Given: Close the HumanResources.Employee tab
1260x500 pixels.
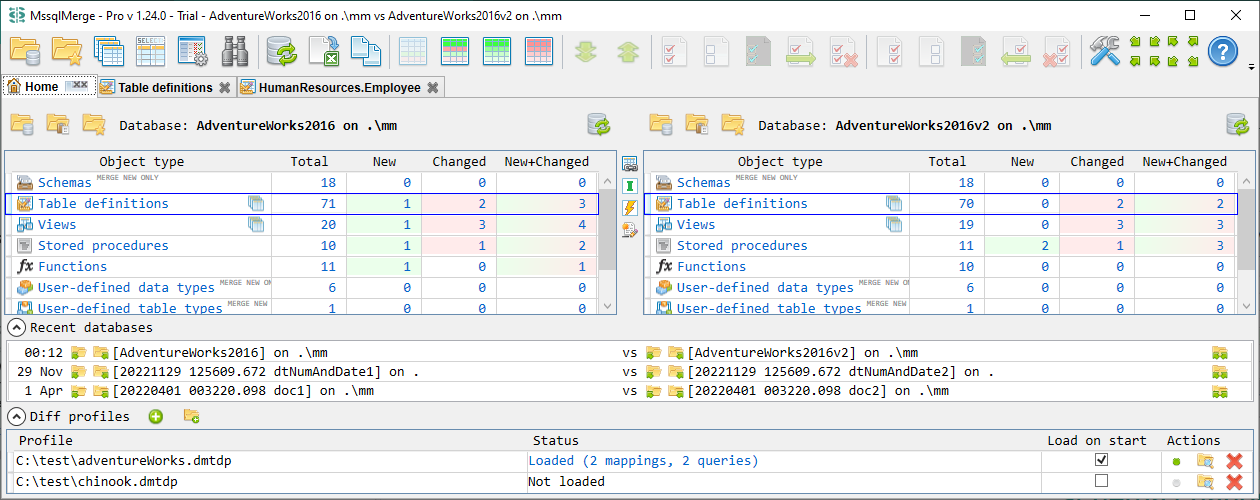Looking at the screenshot, I should point(432,87).
